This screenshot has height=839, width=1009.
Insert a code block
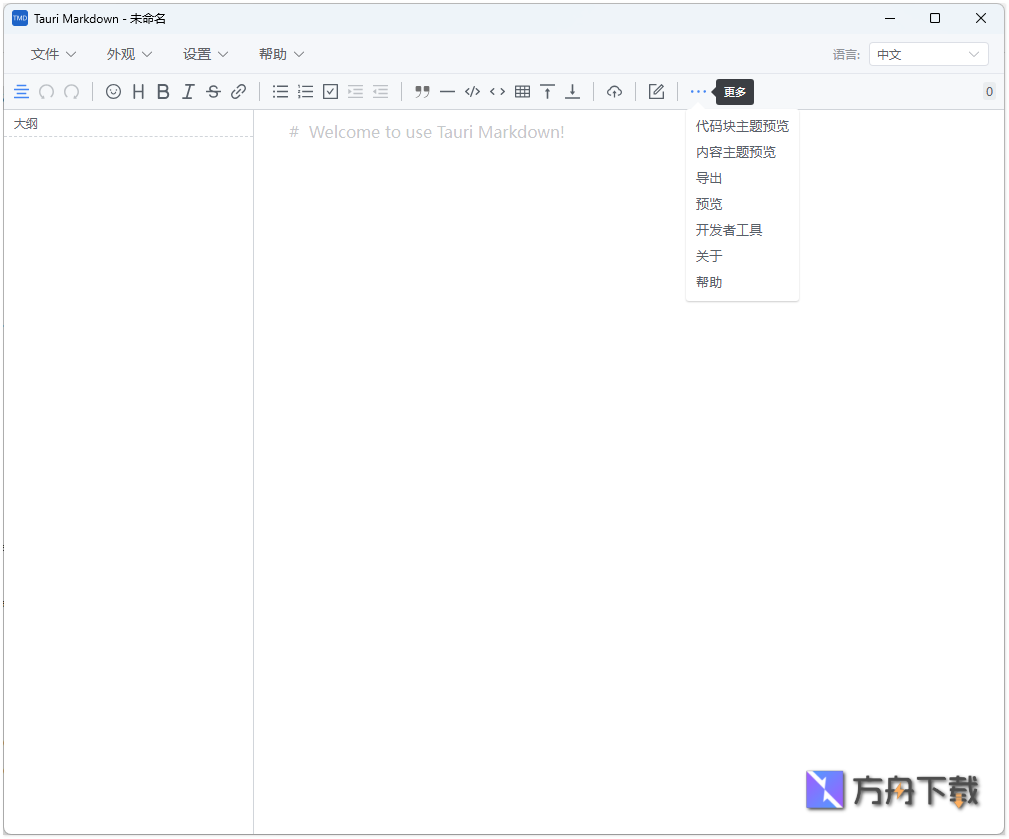pos(472,92)
